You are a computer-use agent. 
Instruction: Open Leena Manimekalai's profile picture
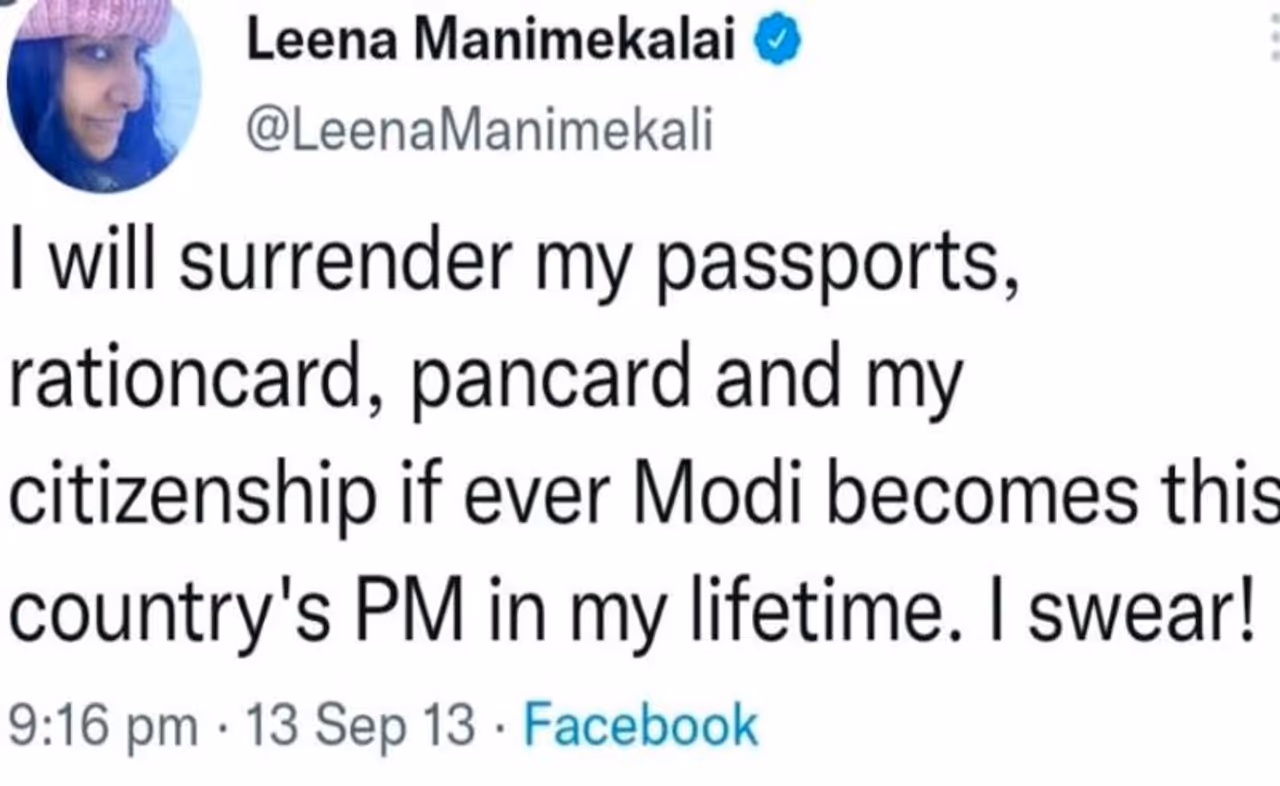tap(103, 96)
